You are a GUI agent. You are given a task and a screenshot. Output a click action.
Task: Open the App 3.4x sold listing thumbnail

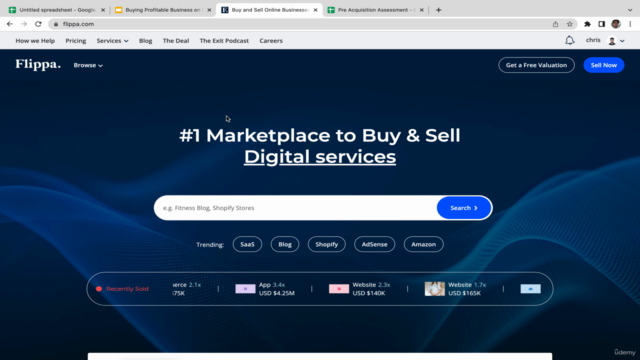coord(245,289)
